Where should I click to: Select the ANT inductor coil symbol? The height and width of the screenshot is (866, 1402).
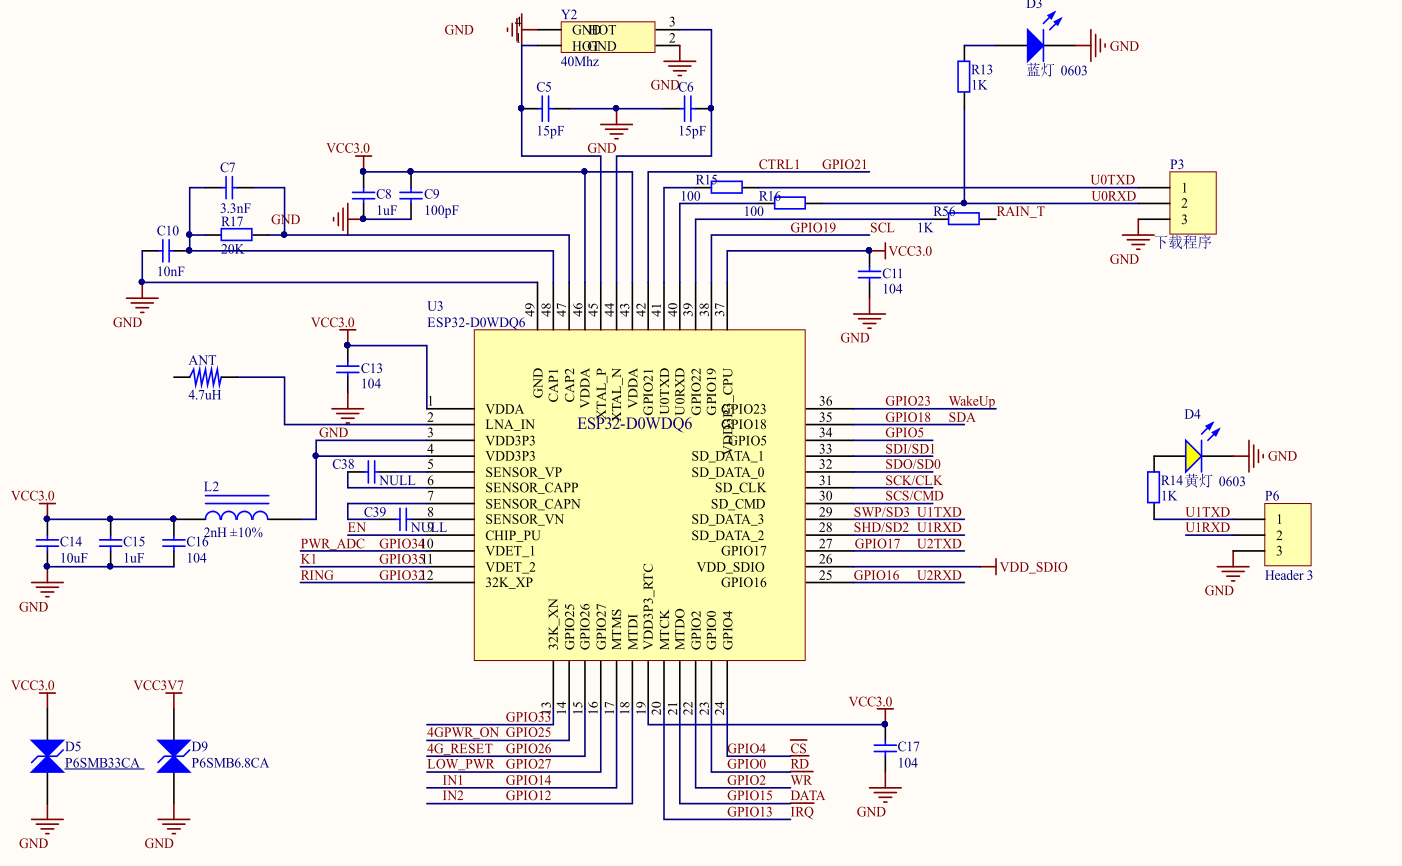pyautogui.click(x=206, y=377)
